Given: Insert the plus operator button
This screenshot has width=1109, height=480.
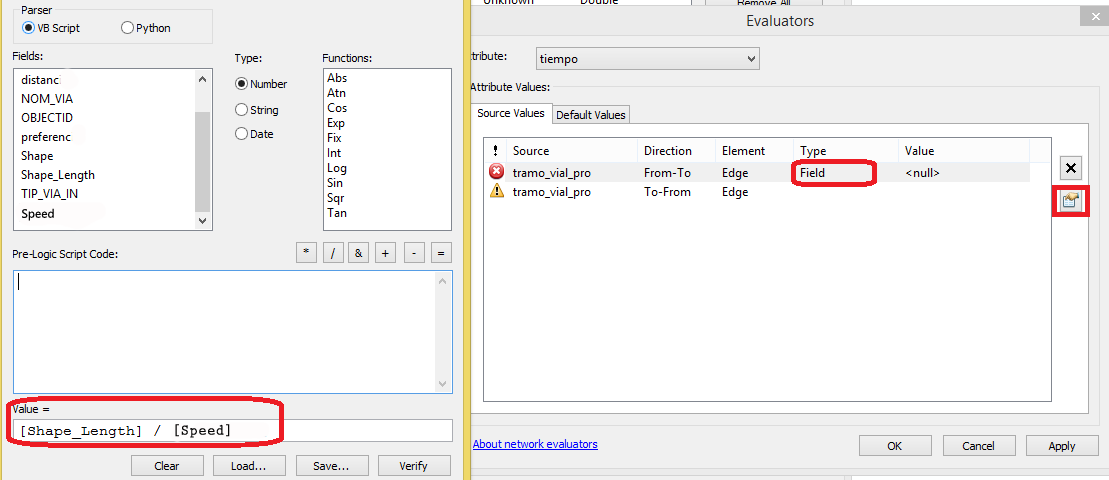Looking at the screenshot, I should click(x=386, y=253).
